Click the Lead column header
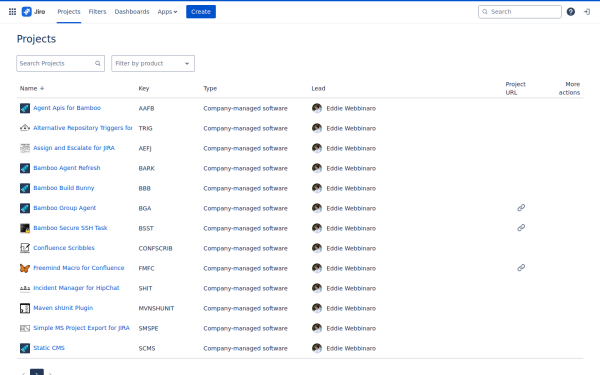Screen dimensions: 600x375 318,88
